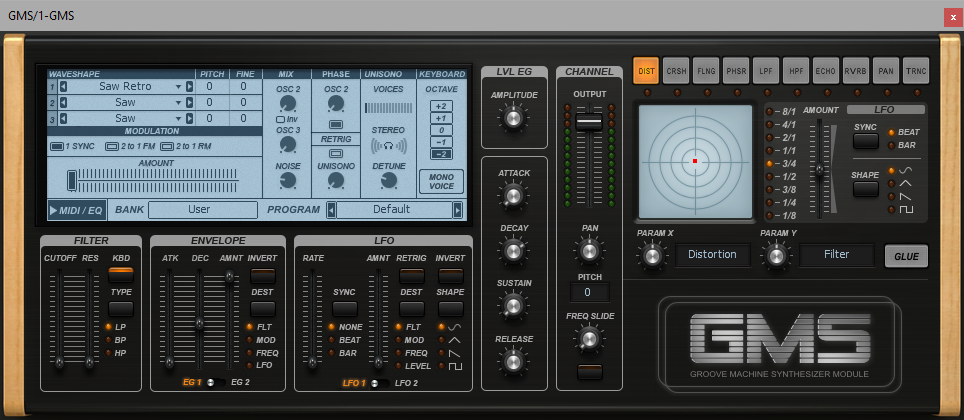Toggle the 2 to 1 FM modulation switch
Screen dimensions: 964x420
111,147
